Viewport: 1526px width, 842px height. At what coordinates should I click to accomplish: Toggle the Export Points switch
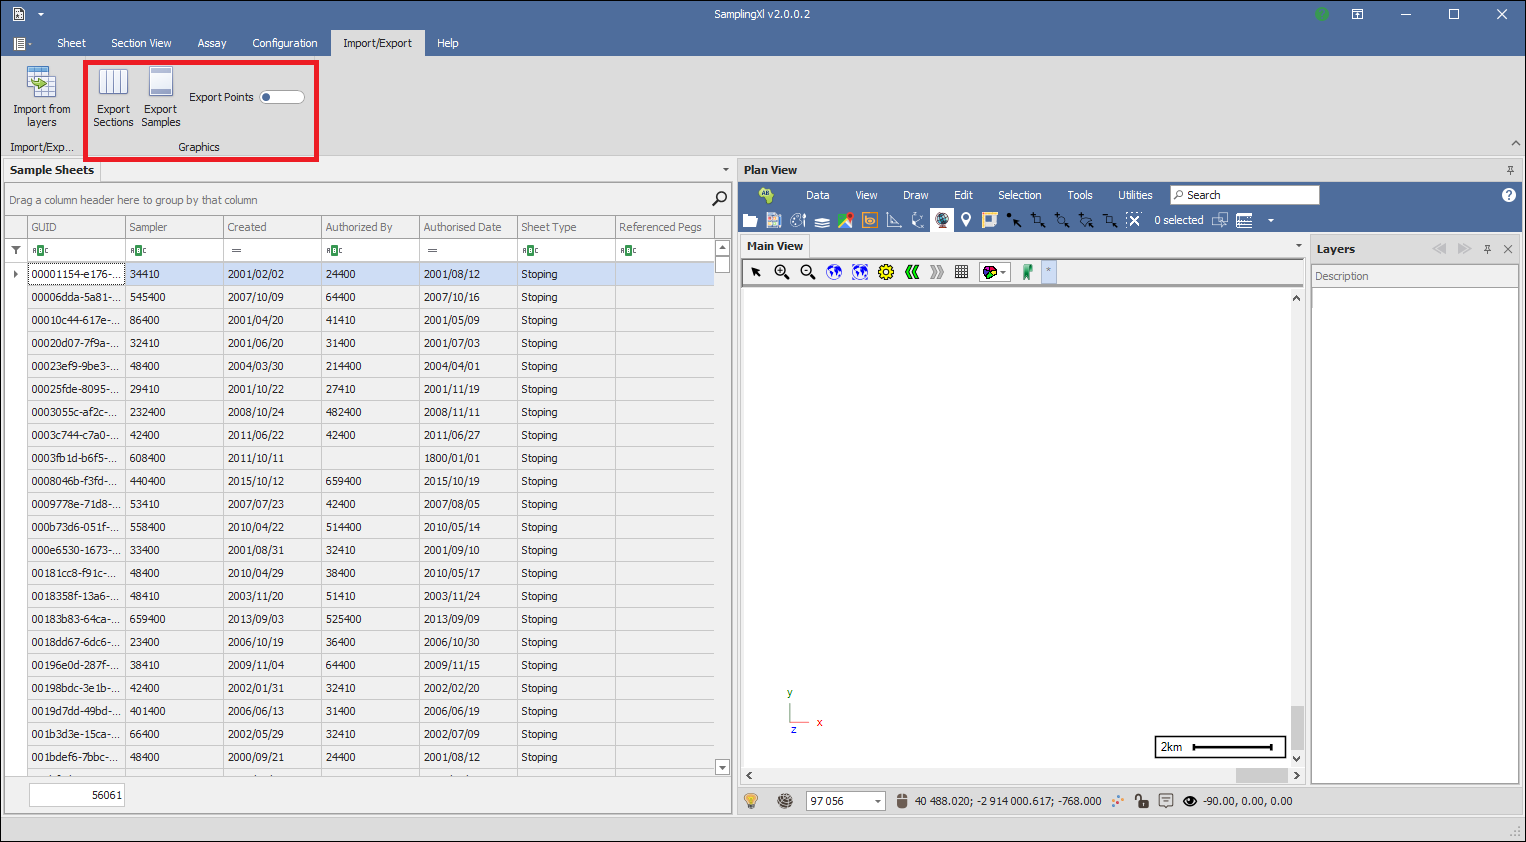(282, 97)
